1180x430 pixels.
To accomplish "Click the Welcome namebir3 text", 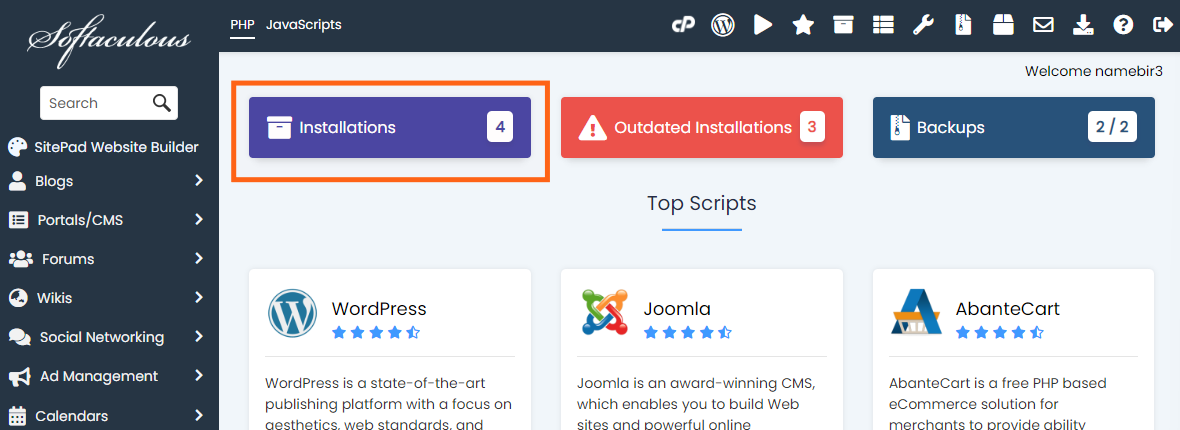I will pyautogui.click(x=1094, y=72).
